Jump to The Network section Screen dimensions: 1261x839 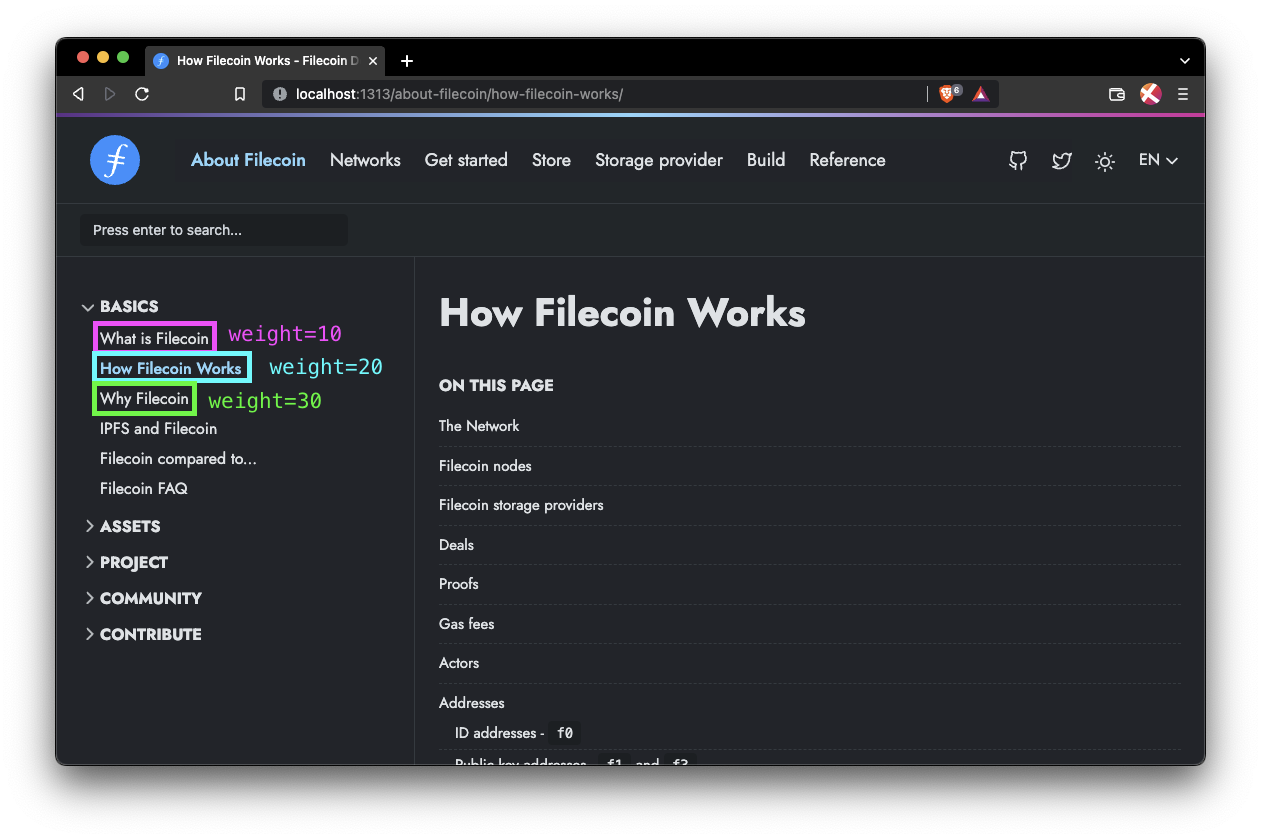(479, 426)
